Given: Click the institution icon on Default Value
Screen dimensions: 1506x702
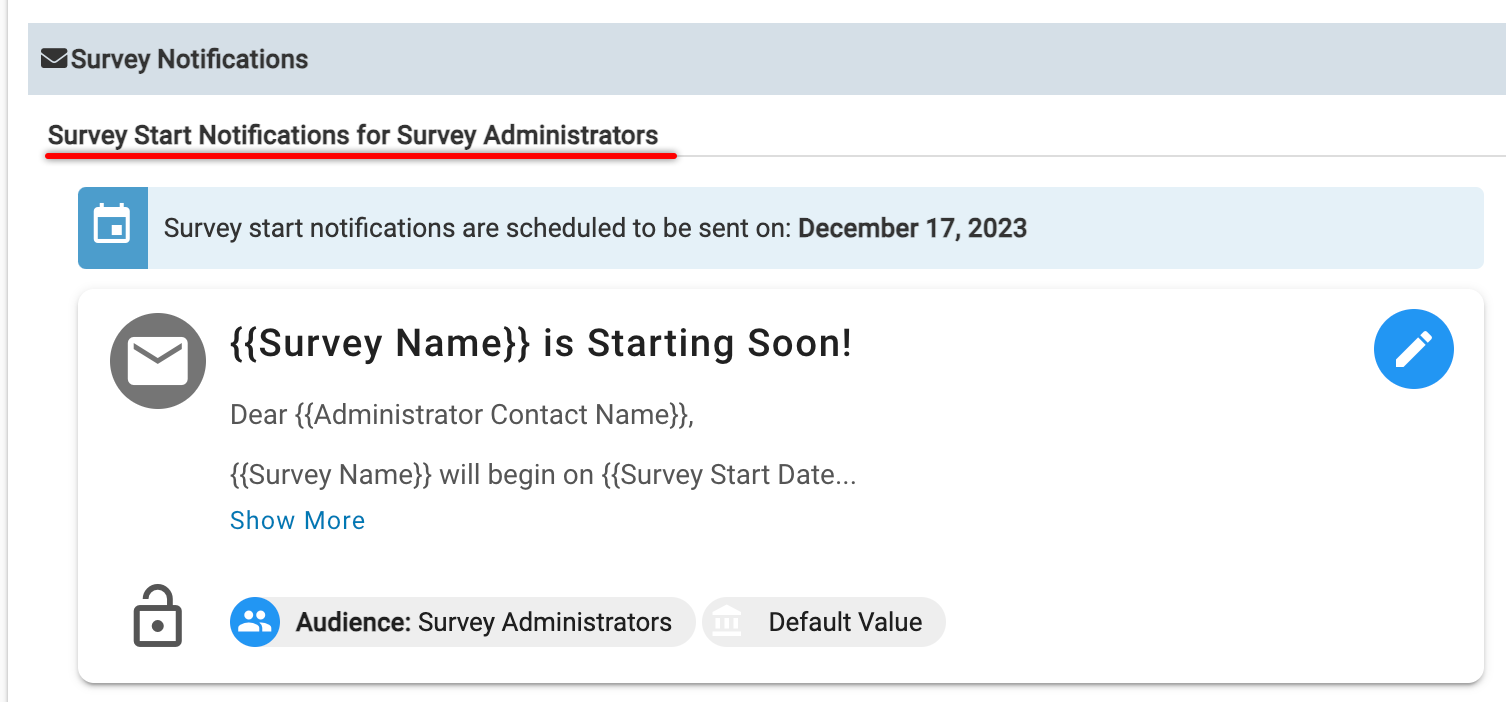Looking at the screenshot, I should 727,622.
